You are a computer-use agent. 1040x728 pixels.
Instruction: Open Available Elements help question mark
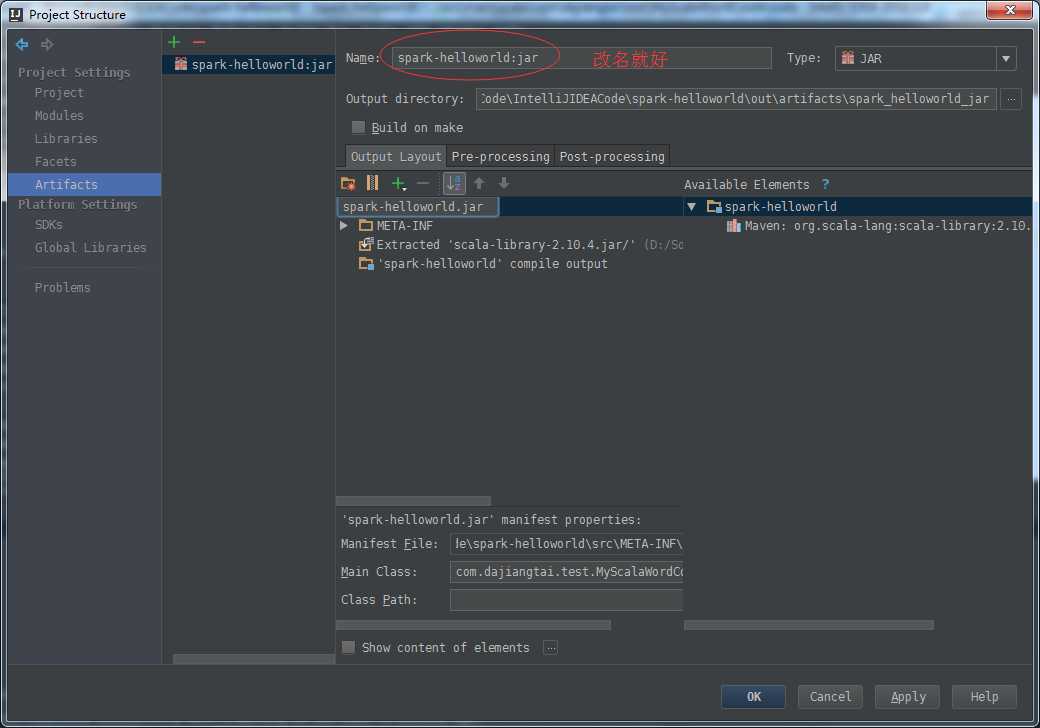point(825,184)
